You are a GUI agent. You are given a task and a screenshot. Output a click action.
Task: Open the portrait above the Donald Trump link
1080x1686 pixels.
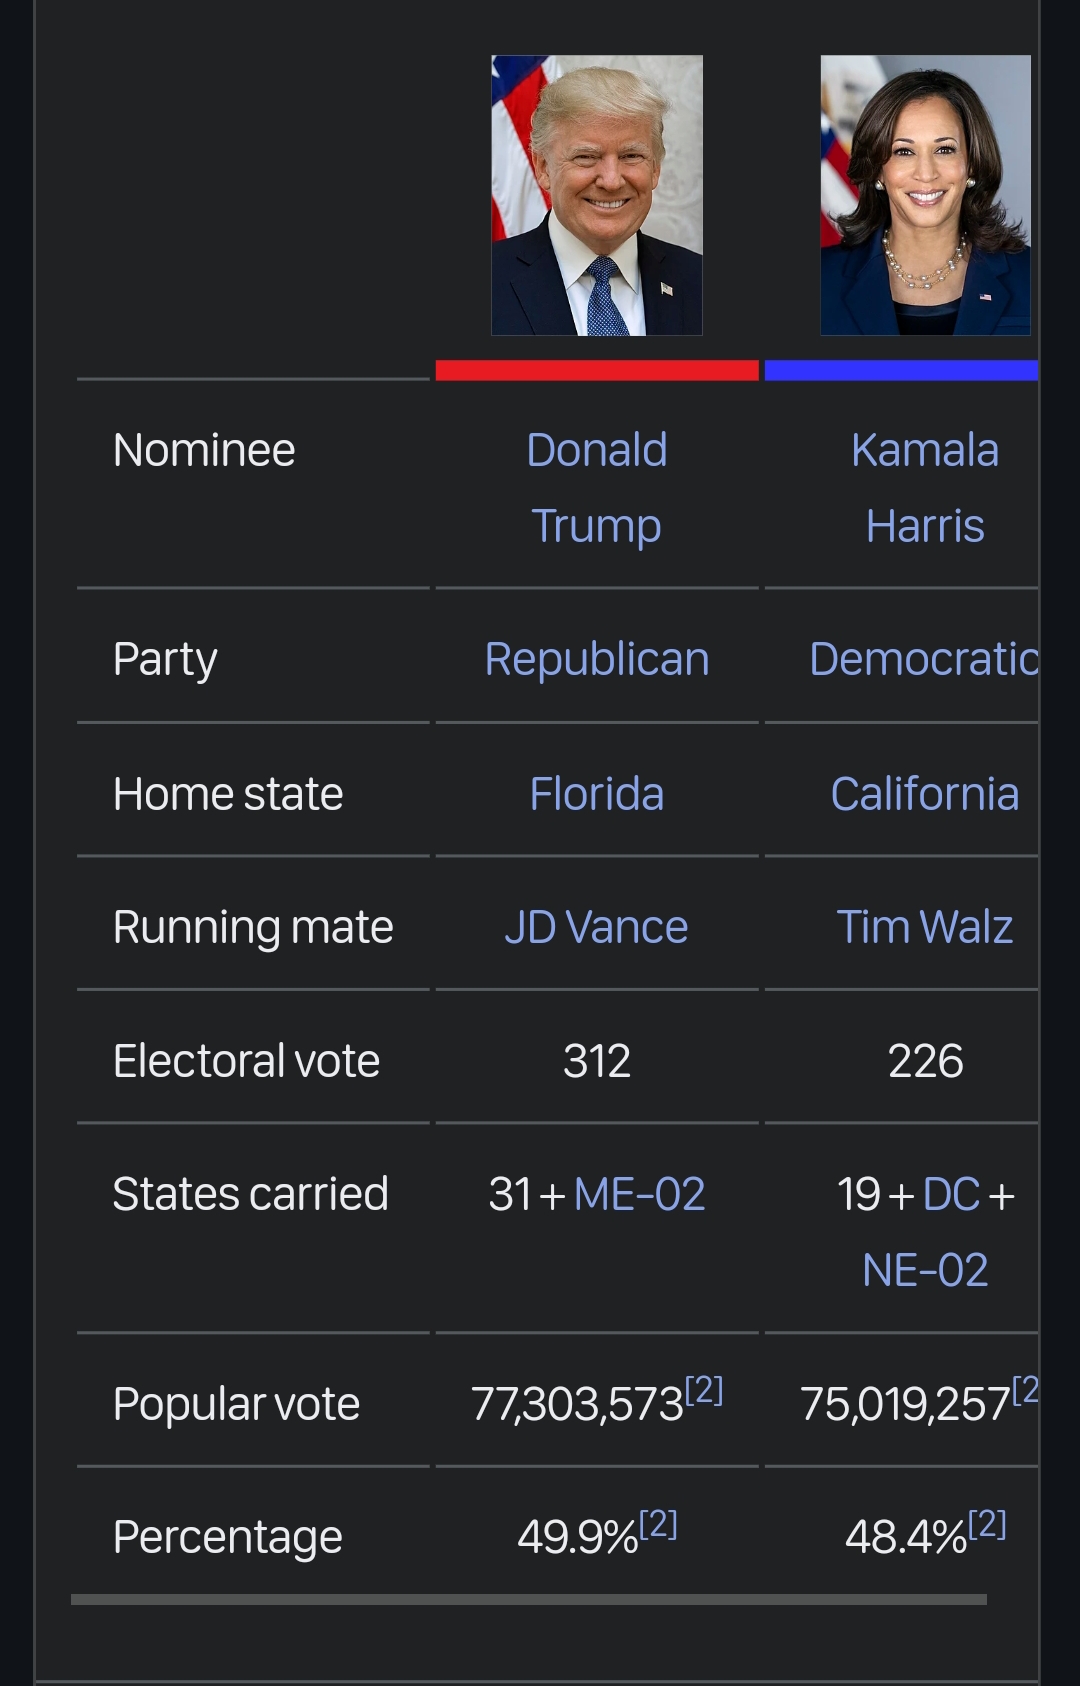pyautogui.click(x=597, y=195)
